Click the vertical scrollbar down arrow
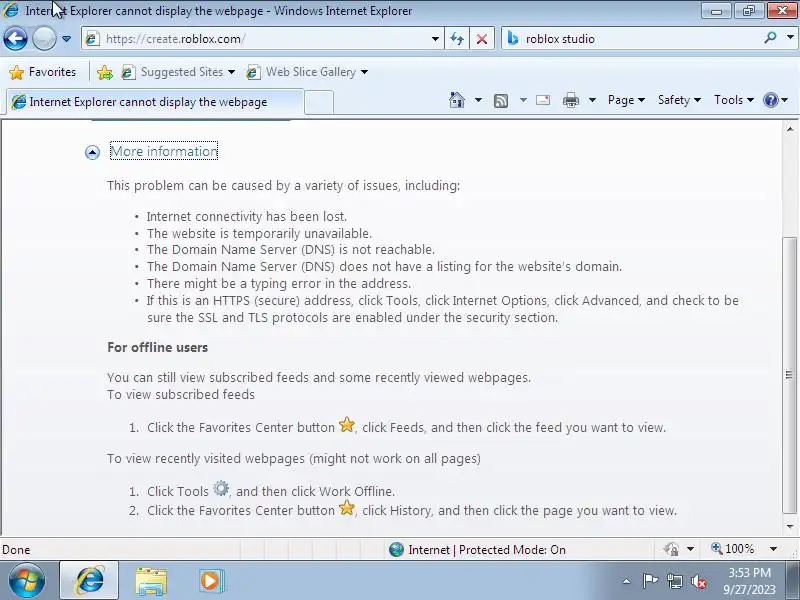This screenshot has width=800, height=600. (x=790, y=527)
